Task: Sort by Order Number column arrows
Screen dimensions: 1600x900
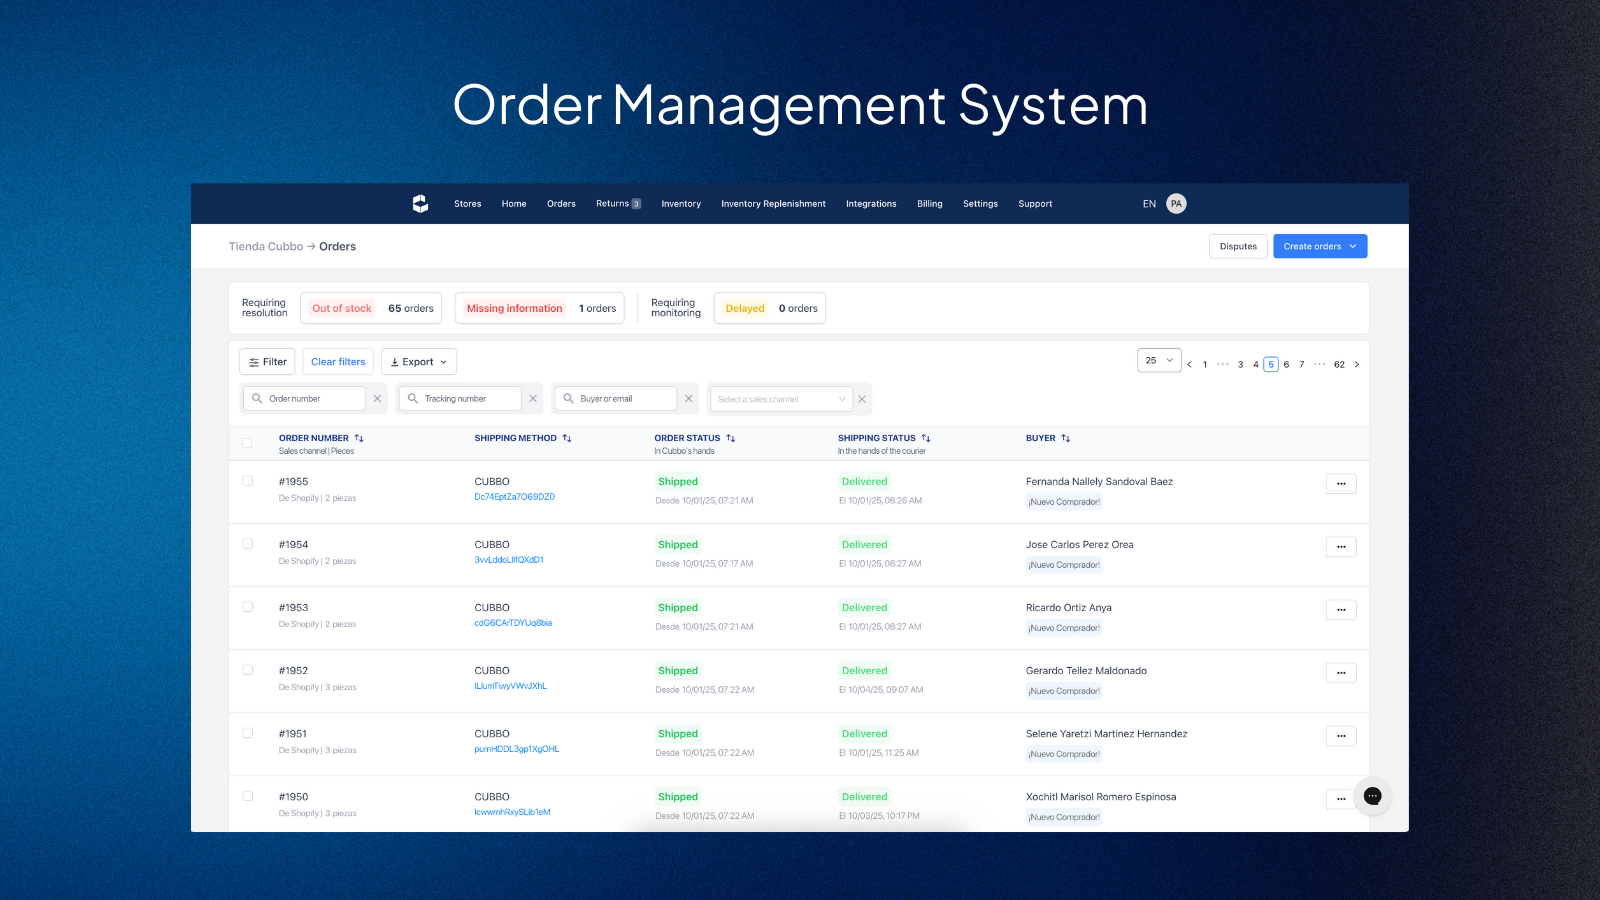Action: click(x=359, y=438)
